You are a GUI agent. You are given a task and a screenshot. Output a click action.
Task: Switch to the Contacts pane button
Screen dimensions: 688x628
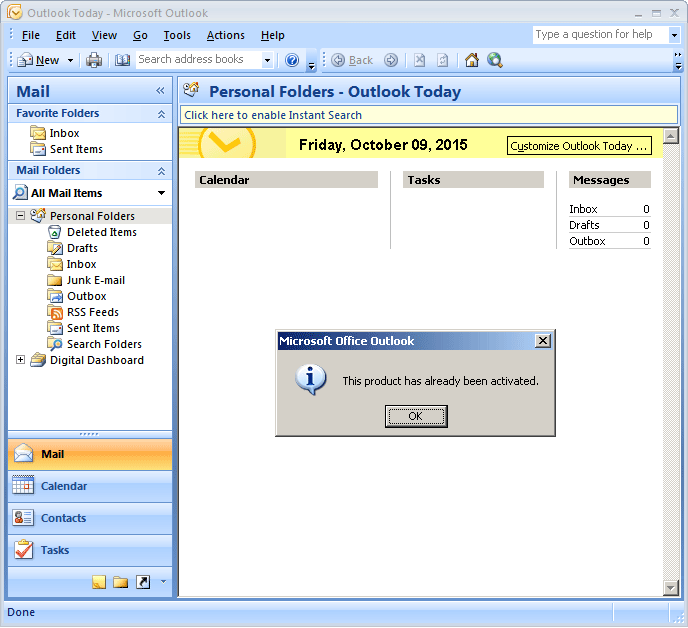(x=90, y=518)
